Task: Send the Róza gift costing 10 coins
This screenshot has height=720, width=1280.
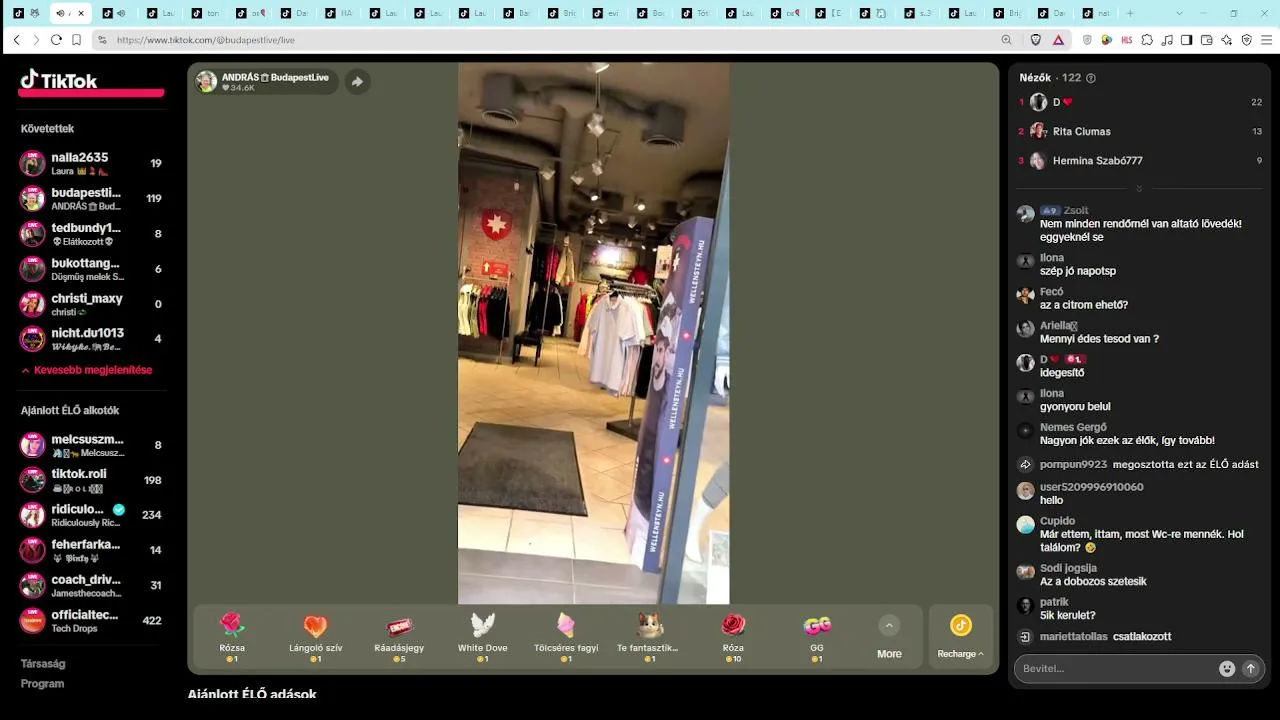Action: click(733, 637)
